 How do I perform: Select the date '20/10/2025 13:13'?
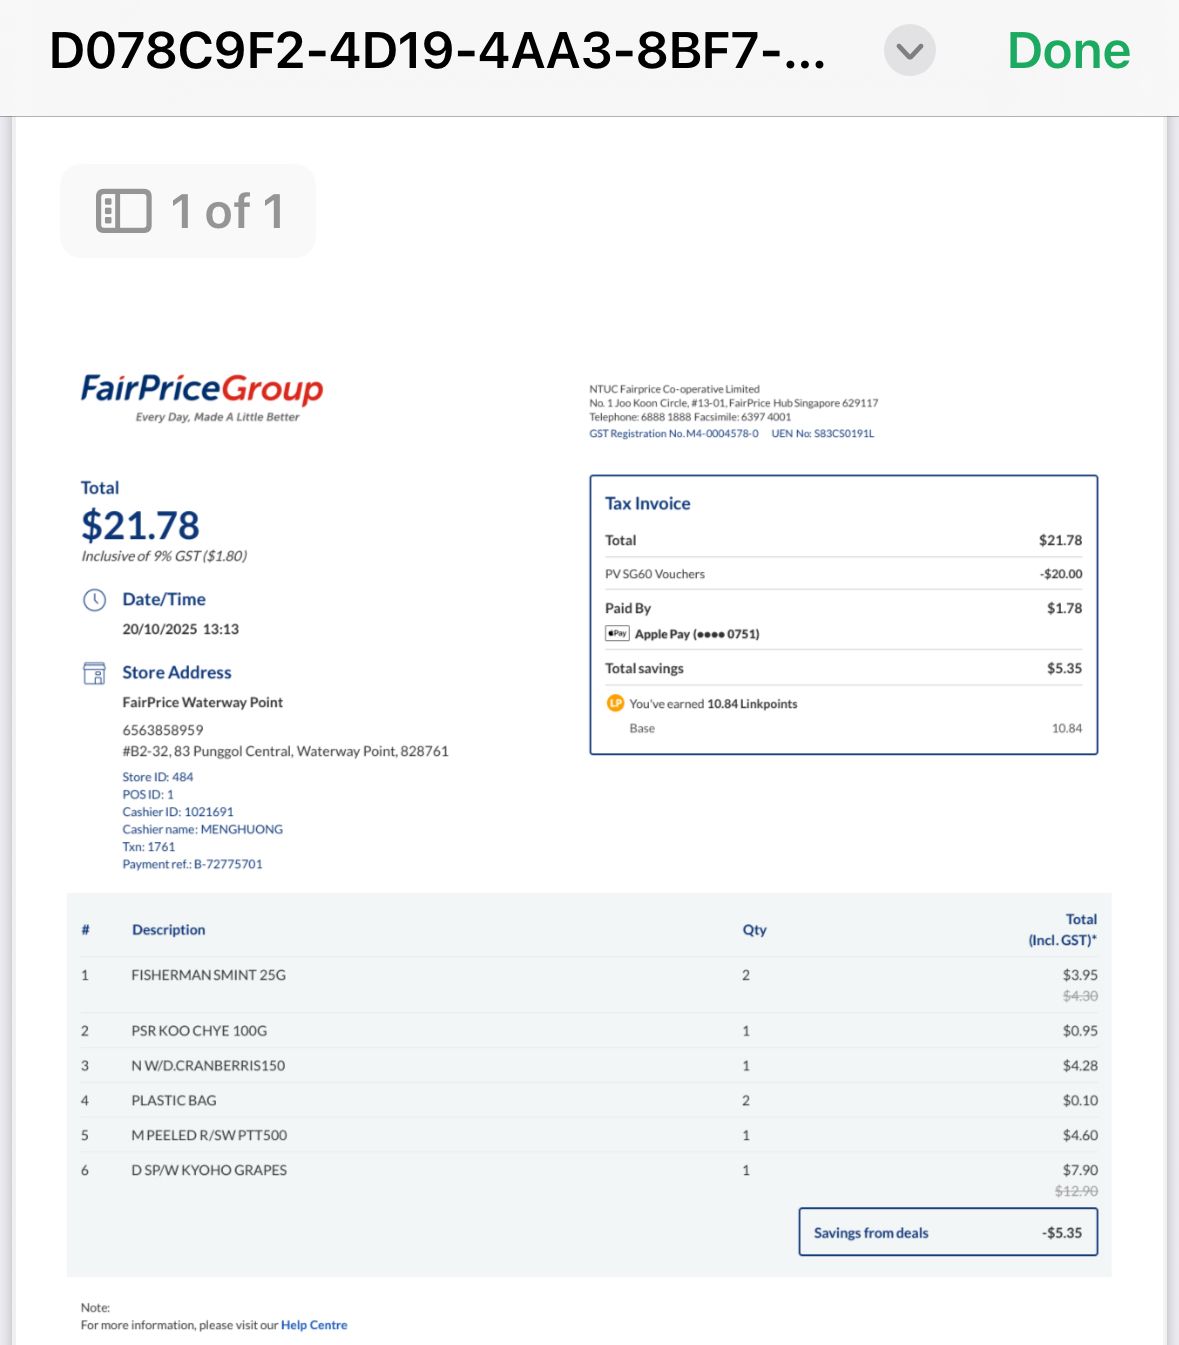point(181,629)
